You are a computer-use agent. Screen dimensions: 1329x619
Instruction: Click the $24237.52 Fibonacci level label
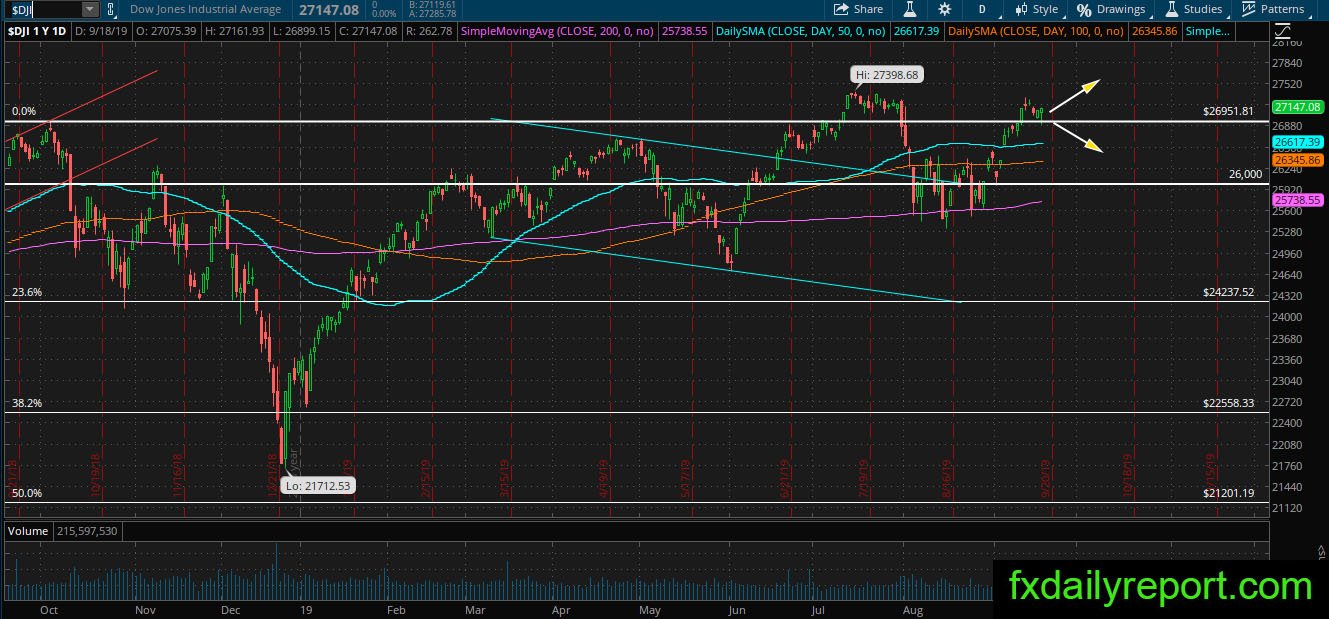[x=1228, y=292]
